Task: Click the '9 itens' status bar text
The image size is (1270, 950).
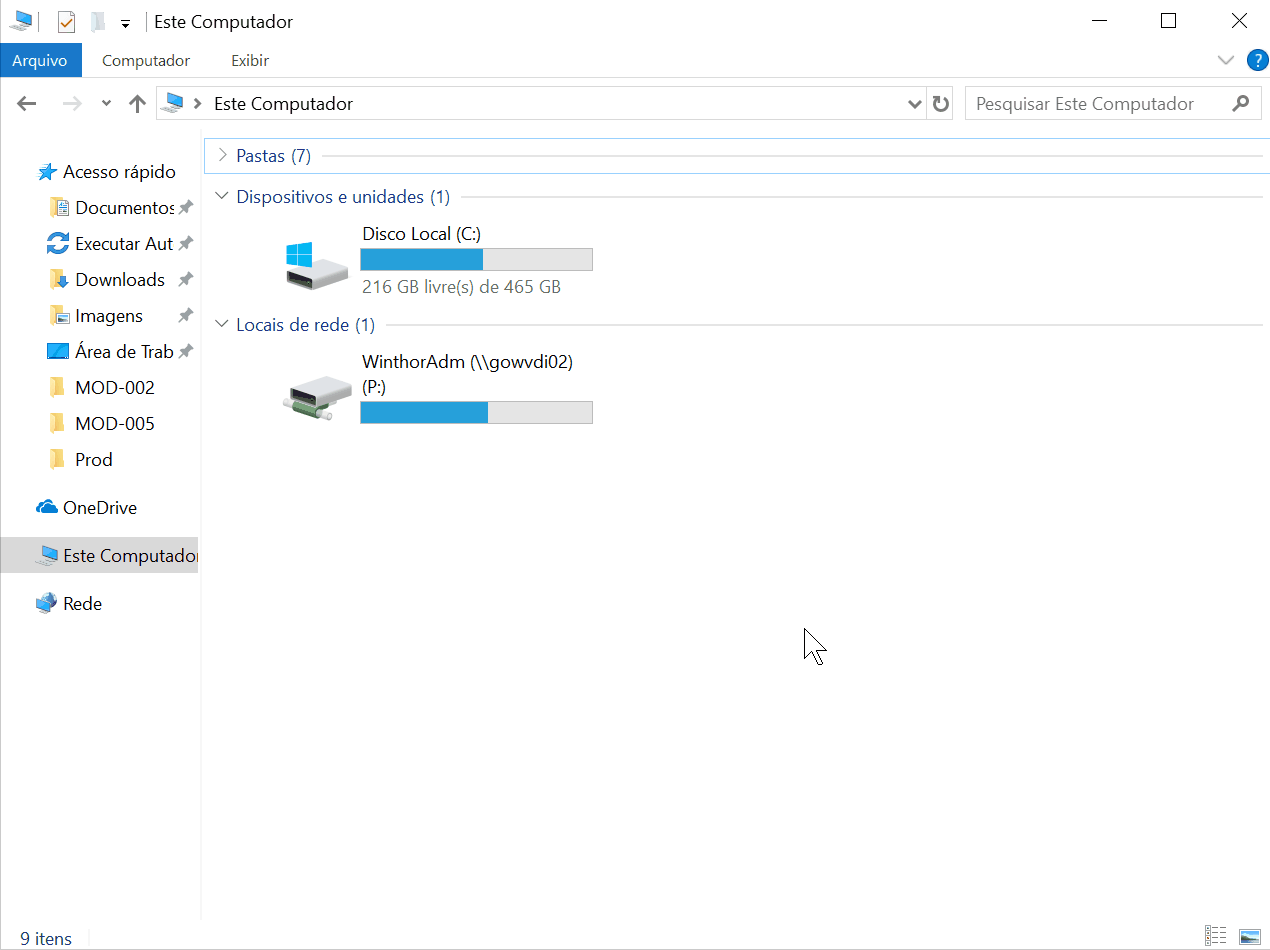Action: [46, 939]
